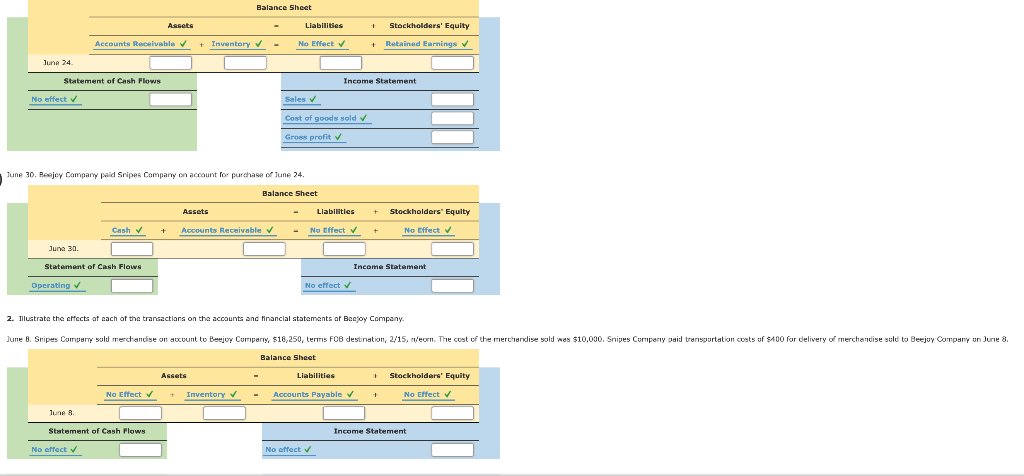Viewport: 1024px width, 476px height.
Task: Click the June 24 liabilities amount field
Action: 340,63
